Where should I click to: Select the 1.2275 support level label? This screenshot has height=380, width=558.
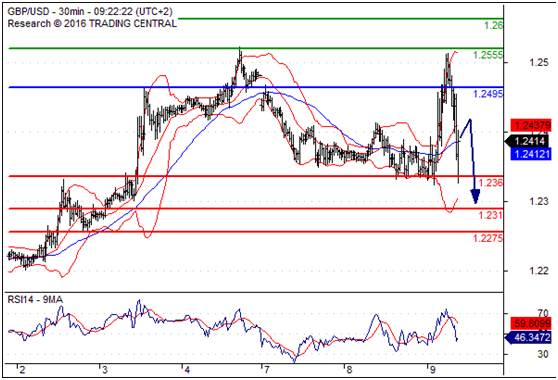488,238
